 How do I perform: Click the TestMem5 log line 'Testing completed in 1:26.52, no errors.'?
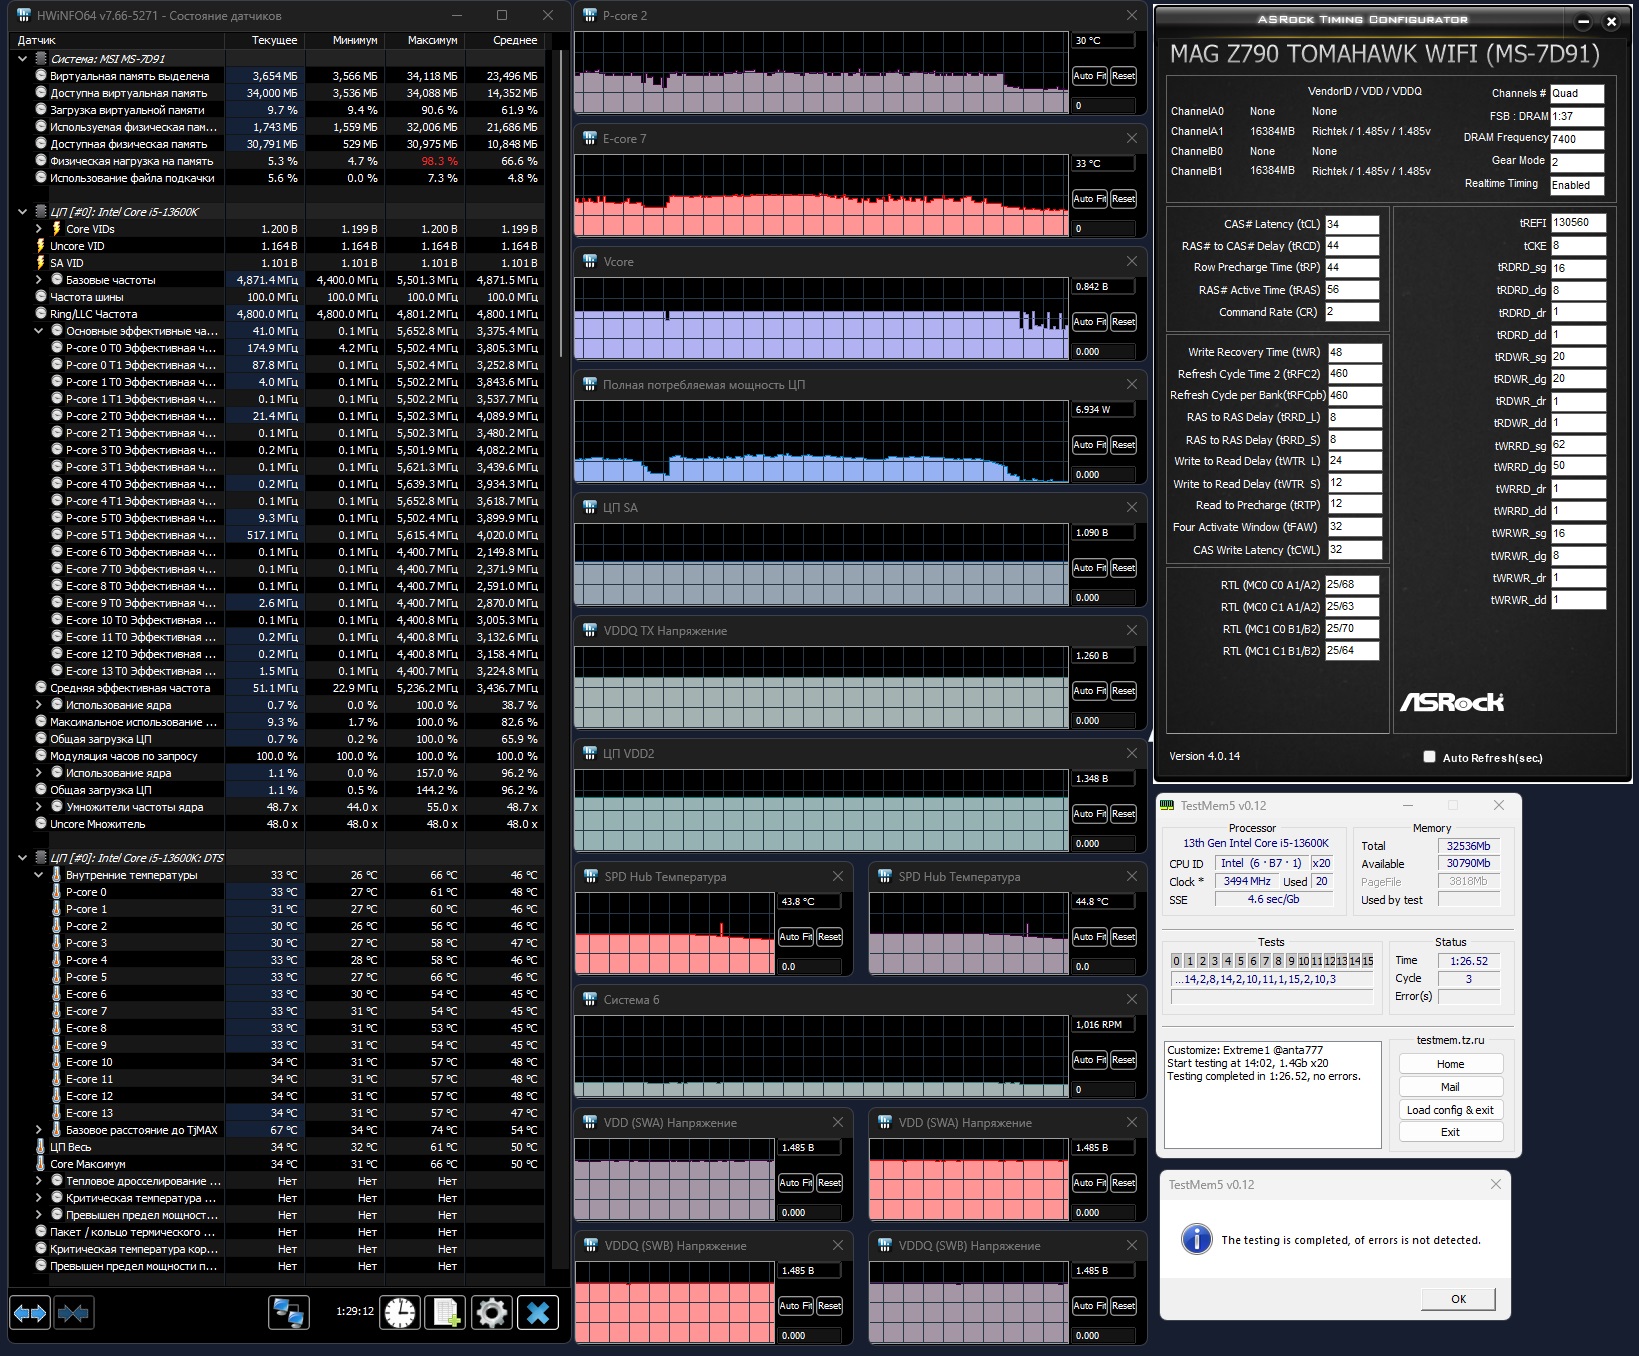coord(1264,1077)
